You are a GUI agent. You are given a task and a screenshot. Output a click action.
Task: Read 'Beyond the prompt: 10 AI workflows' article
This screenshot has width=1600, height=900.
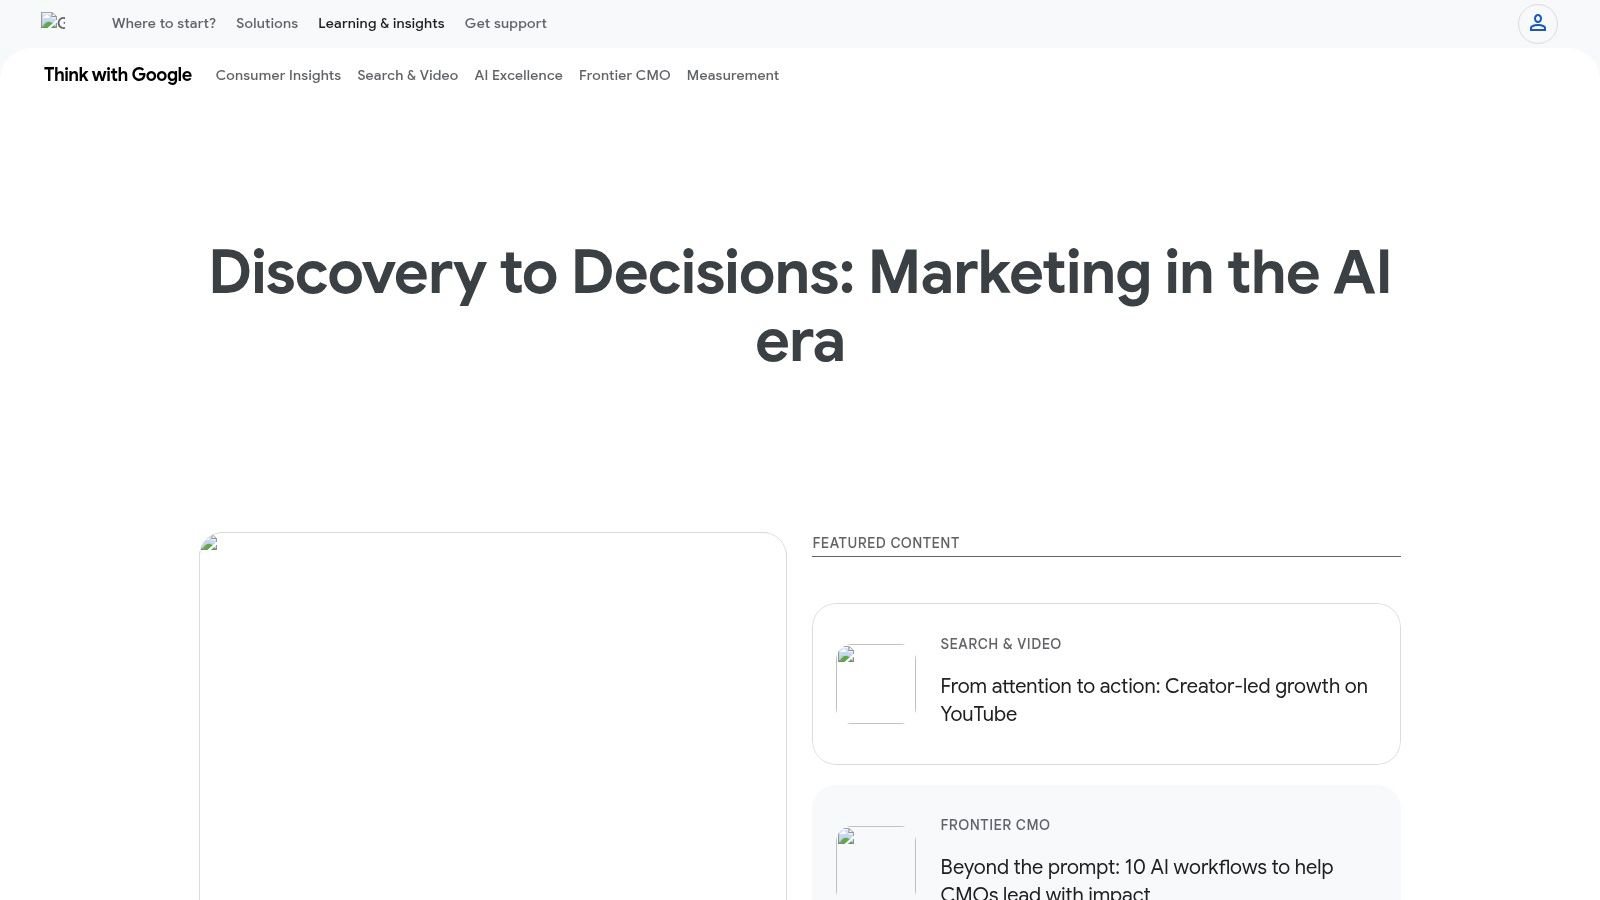coord(1136,878)
